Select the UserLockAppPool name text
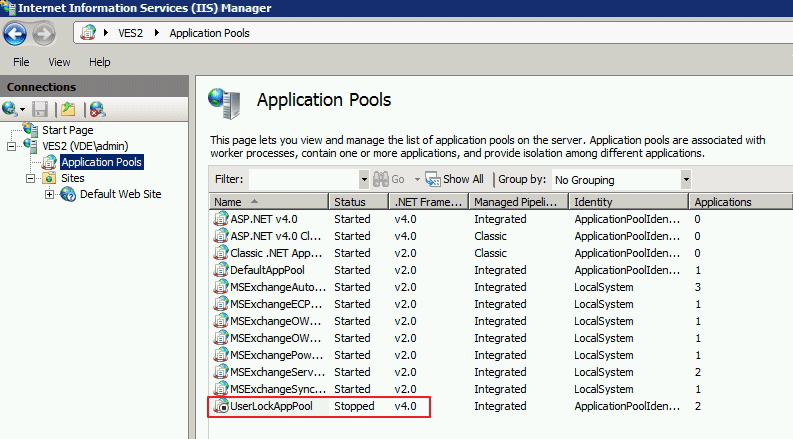This screenshot has width=793, height=439. click(x=272, y=406)
